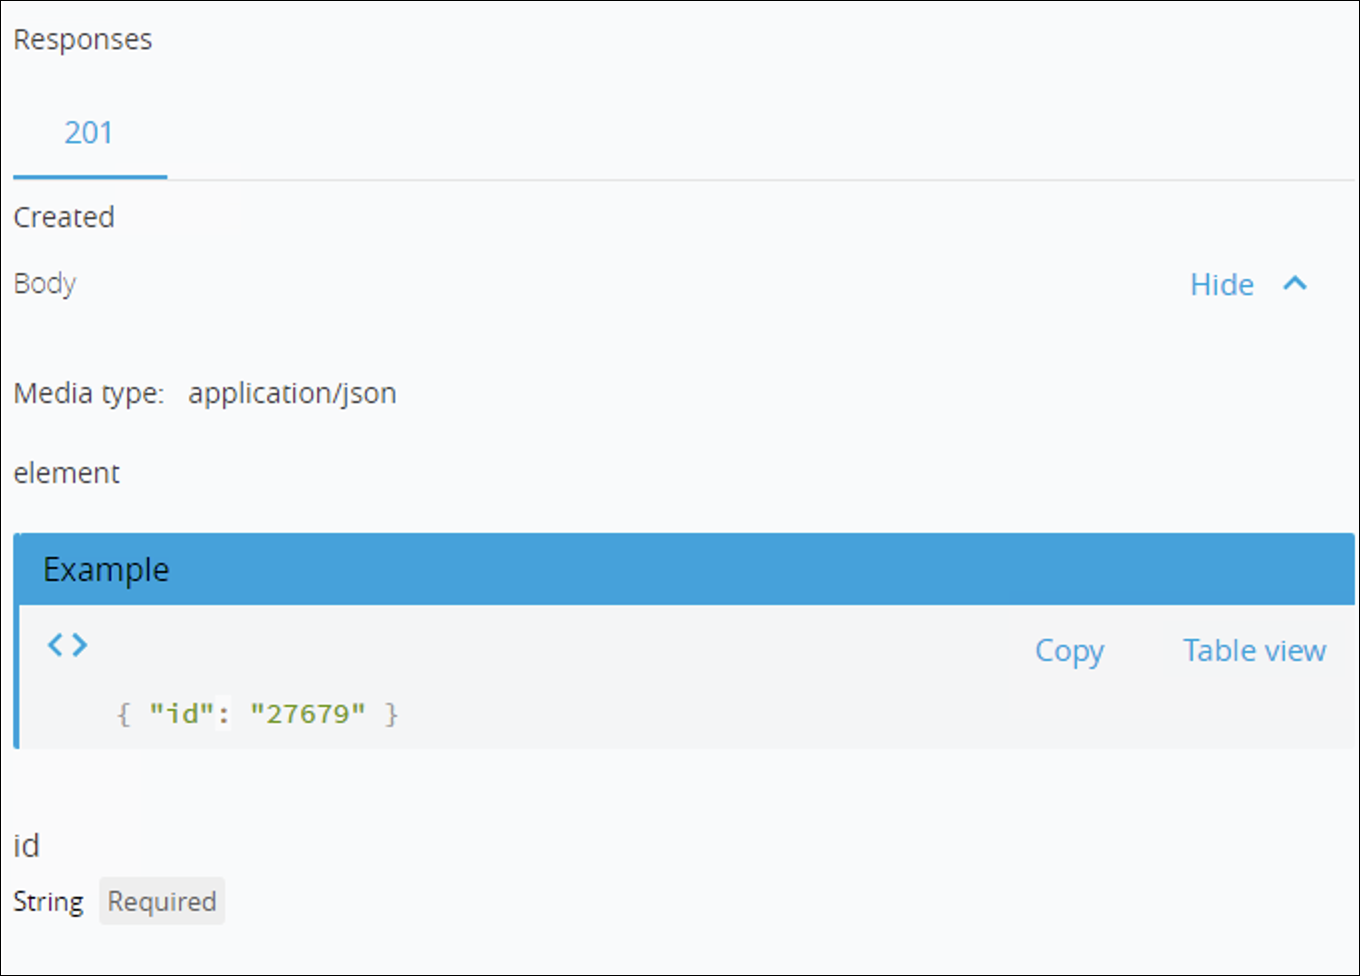Click the Required badge under id
Screen dimensions: 1360x976
(x=162, y=901)
